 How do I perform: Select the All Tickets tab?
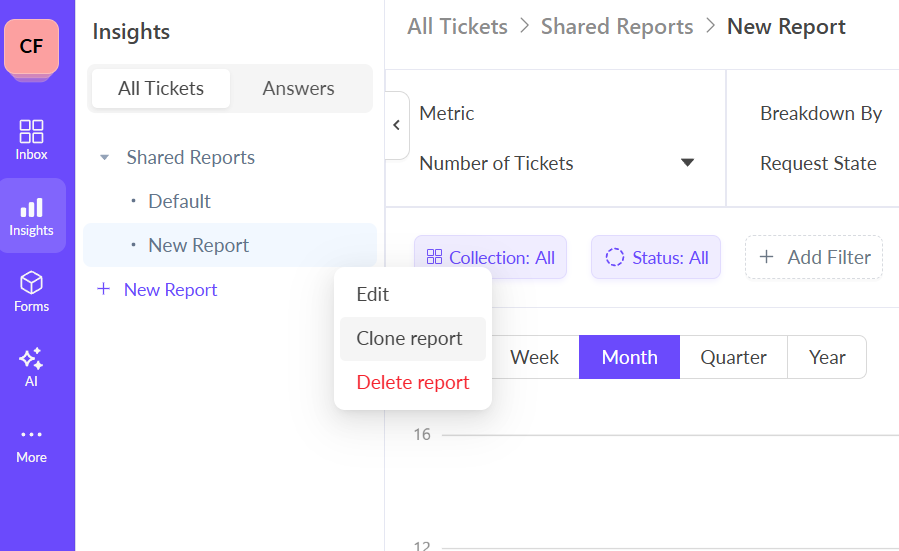(161, 88)
